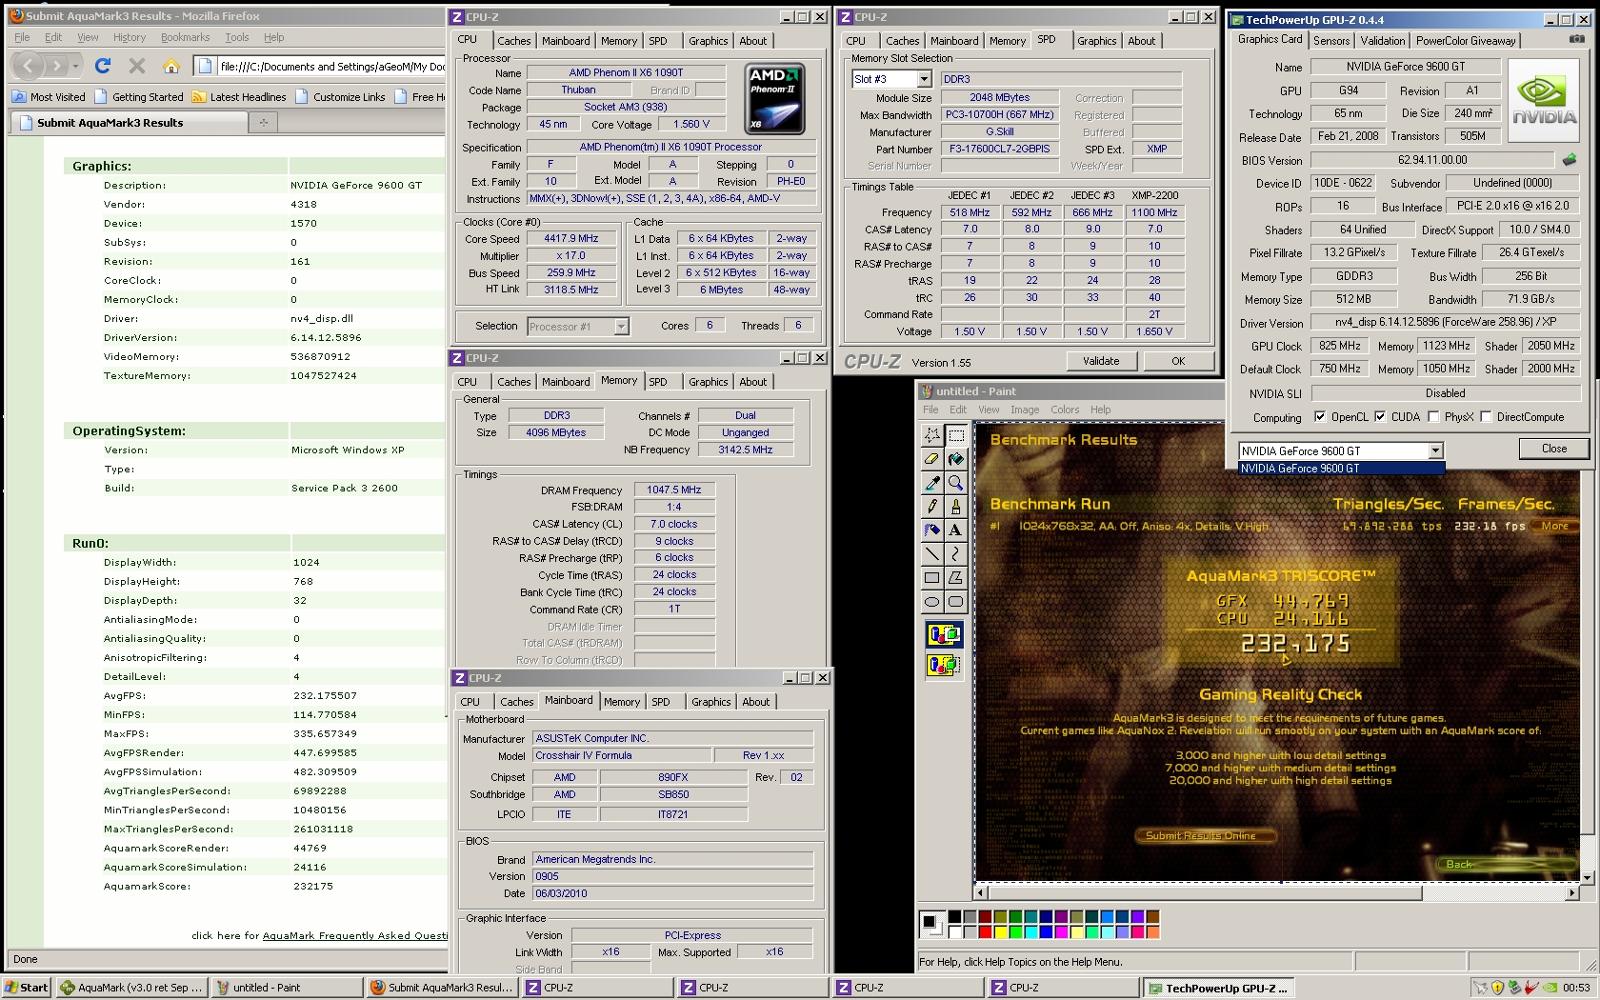Switch to untitled - Paint taskbar button
This screenshot has height=1000, width=1600.
pyautogui.click(x=287, y=987)
